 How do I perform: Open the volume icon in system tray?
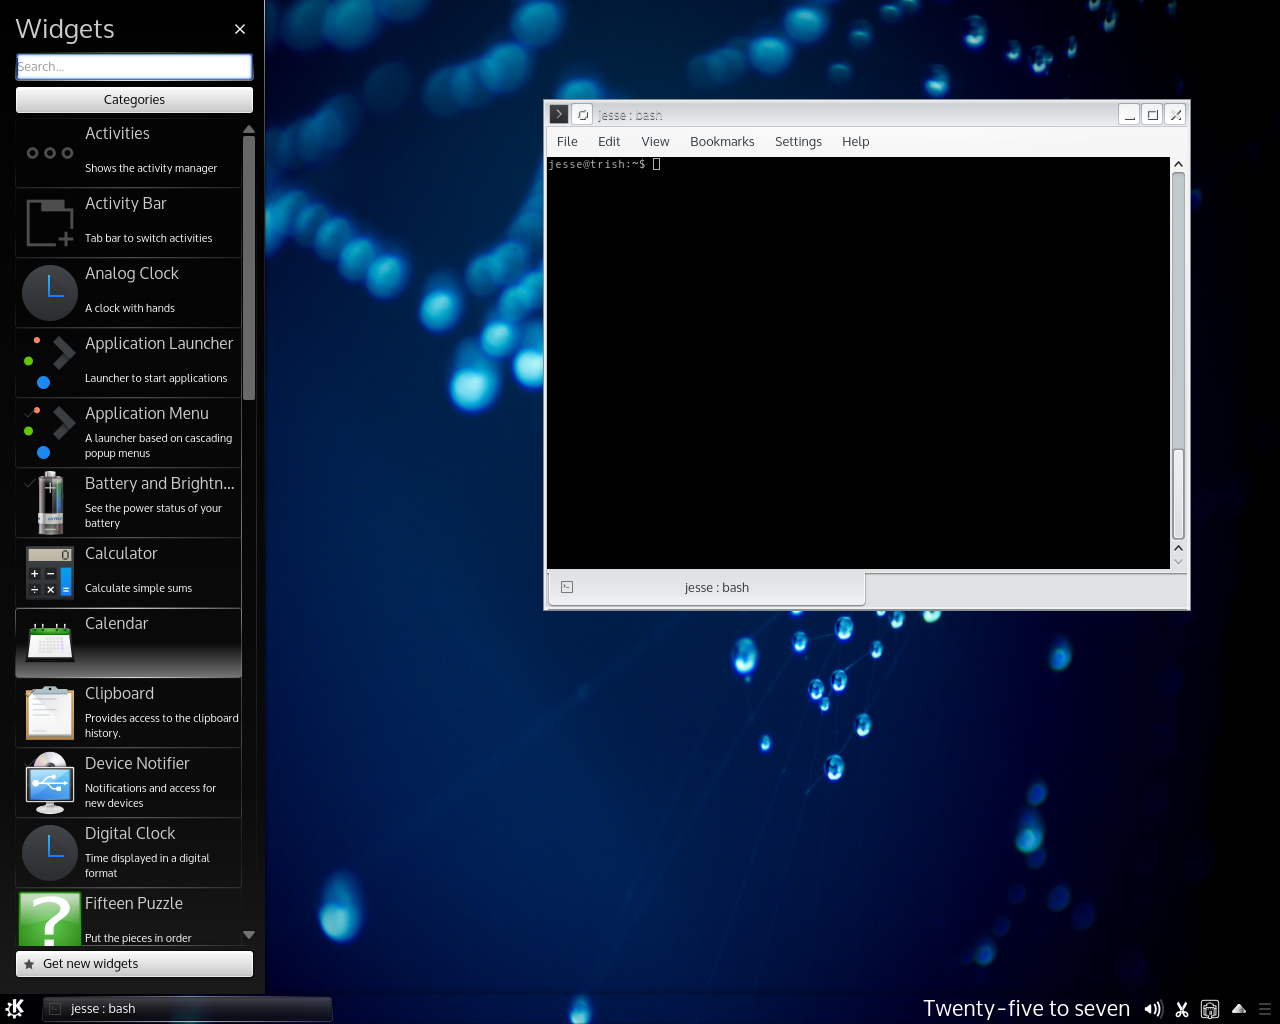point(1153,1009)
